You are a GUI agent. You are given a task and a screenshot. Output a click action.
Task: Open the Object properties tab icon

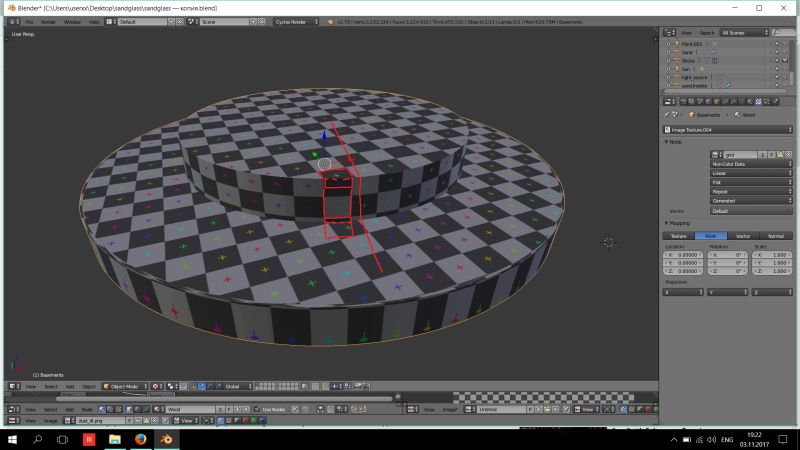(x=716, y=102)
